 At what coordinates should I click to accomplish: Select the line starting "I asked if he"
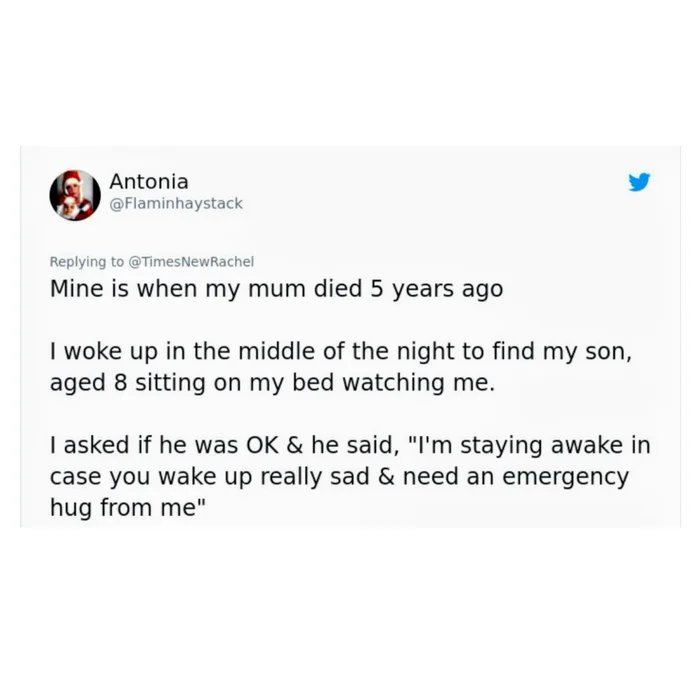[350, 446]
